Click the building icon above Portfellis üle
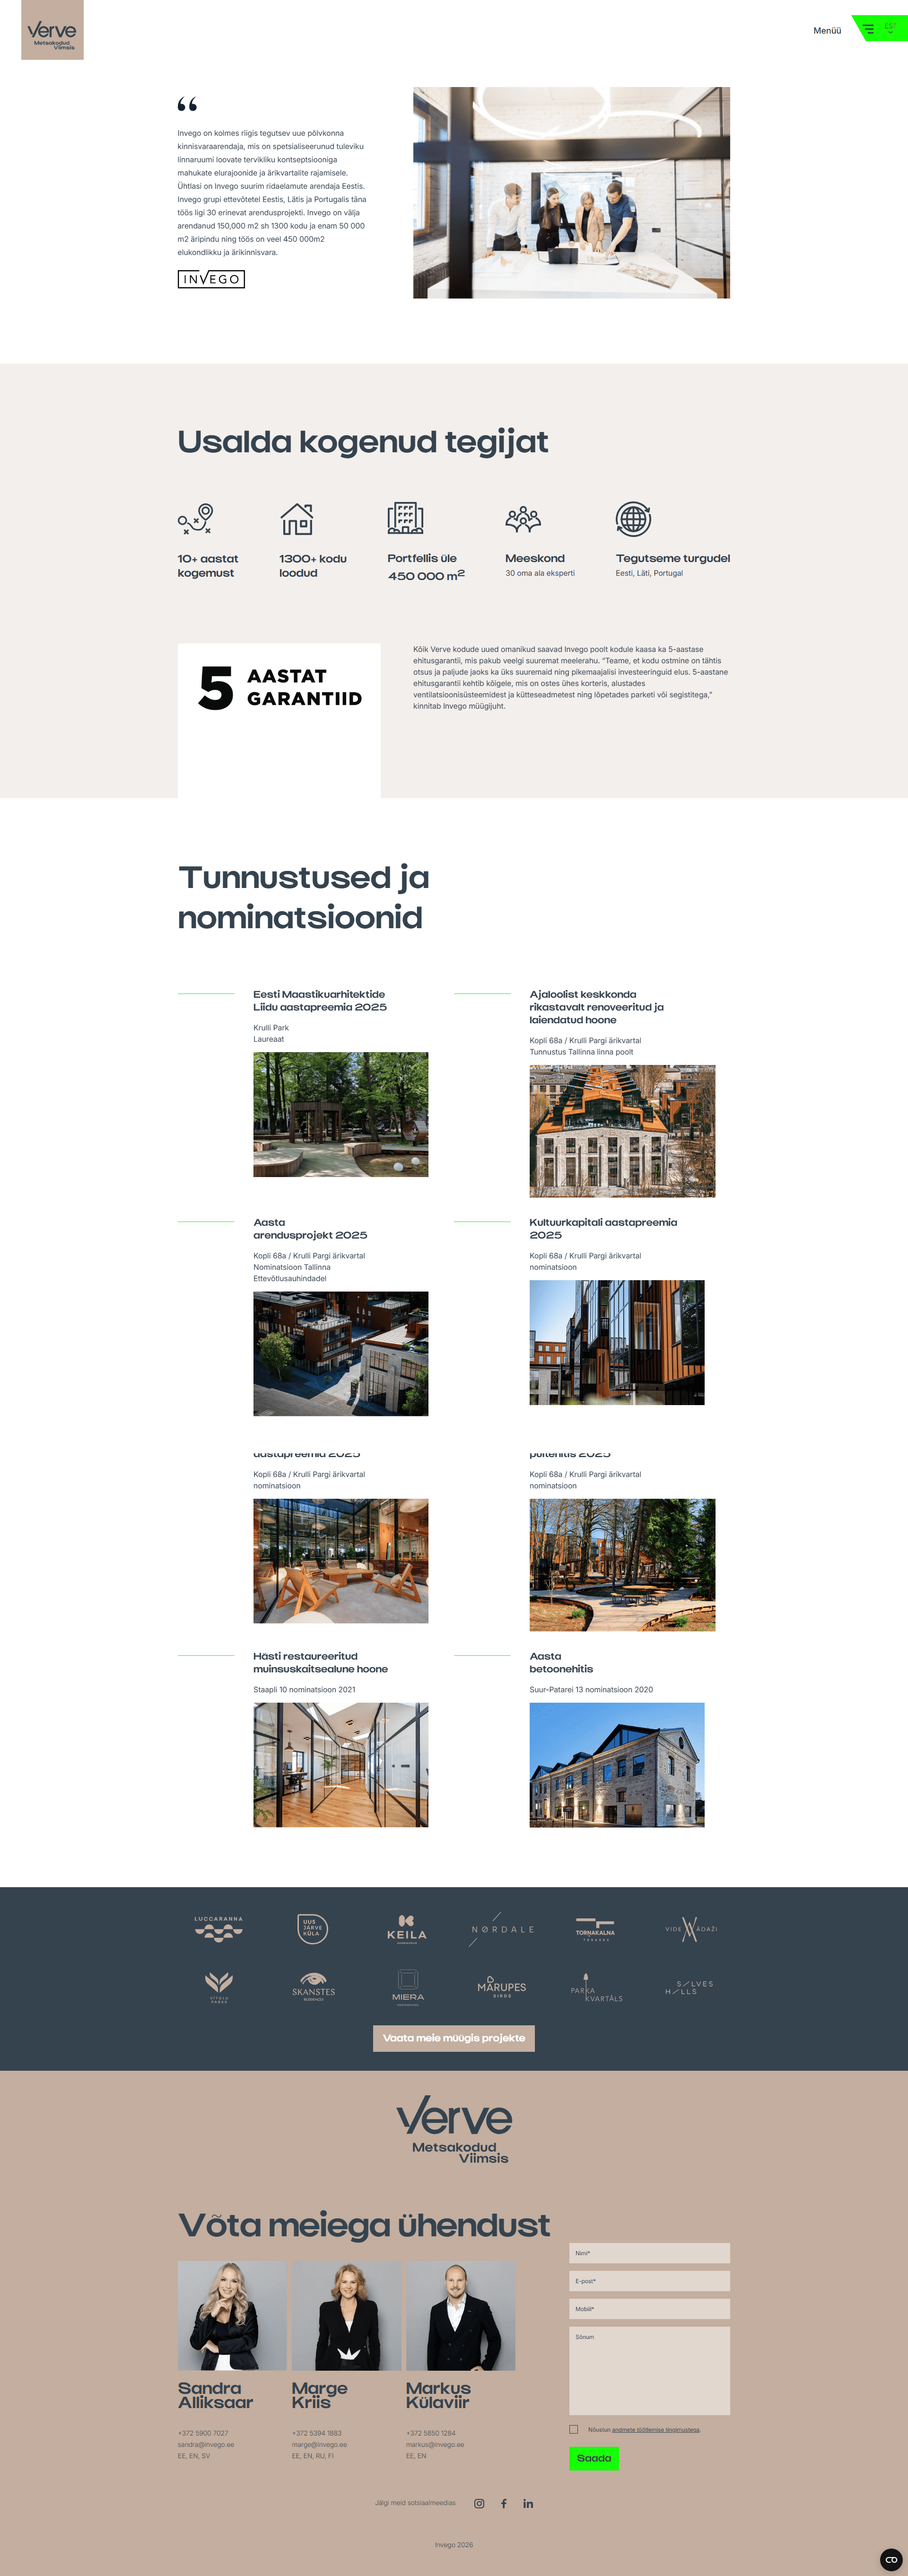Image resolution: width=908 pixels, height=2576 pixels. (405, 518)
